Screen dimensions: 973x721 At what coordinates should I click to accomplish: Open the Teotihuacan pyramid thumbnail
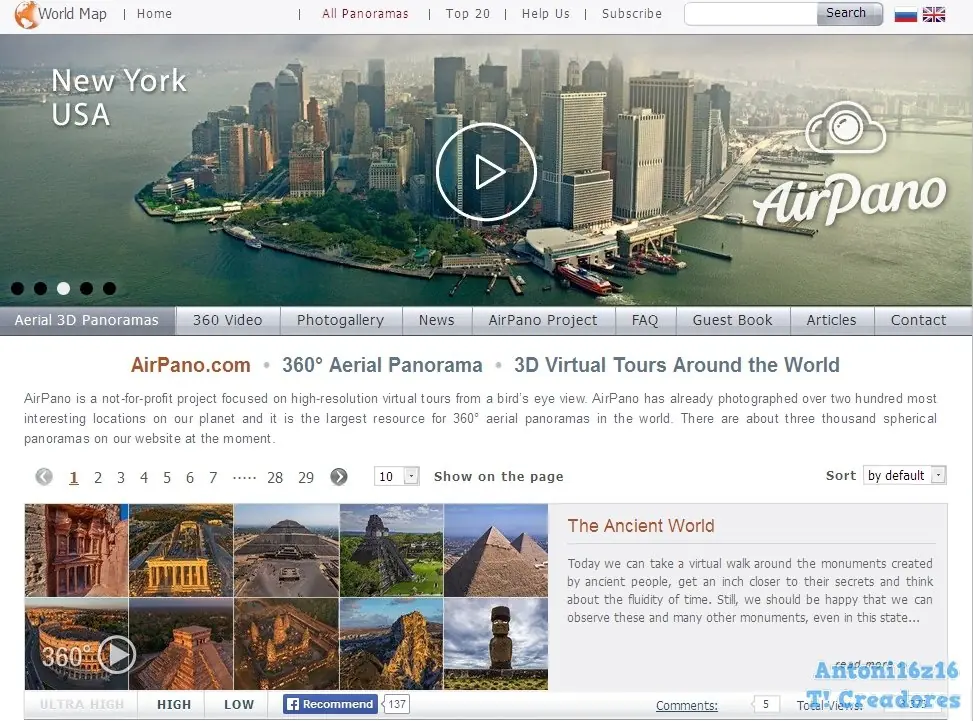pyautogui.click(x=287, y=550)
